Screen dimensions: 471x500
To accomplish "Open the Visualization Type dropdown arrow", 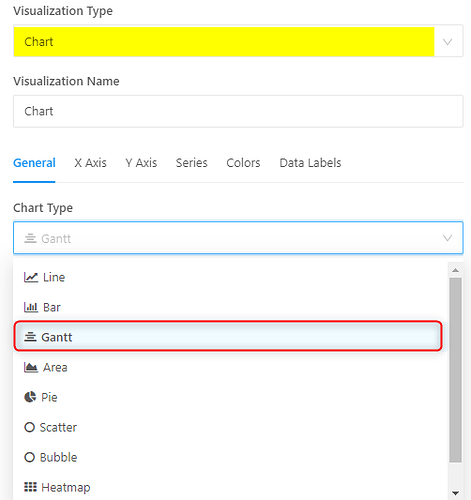I will pyautogui.click(x=447, y=42).
